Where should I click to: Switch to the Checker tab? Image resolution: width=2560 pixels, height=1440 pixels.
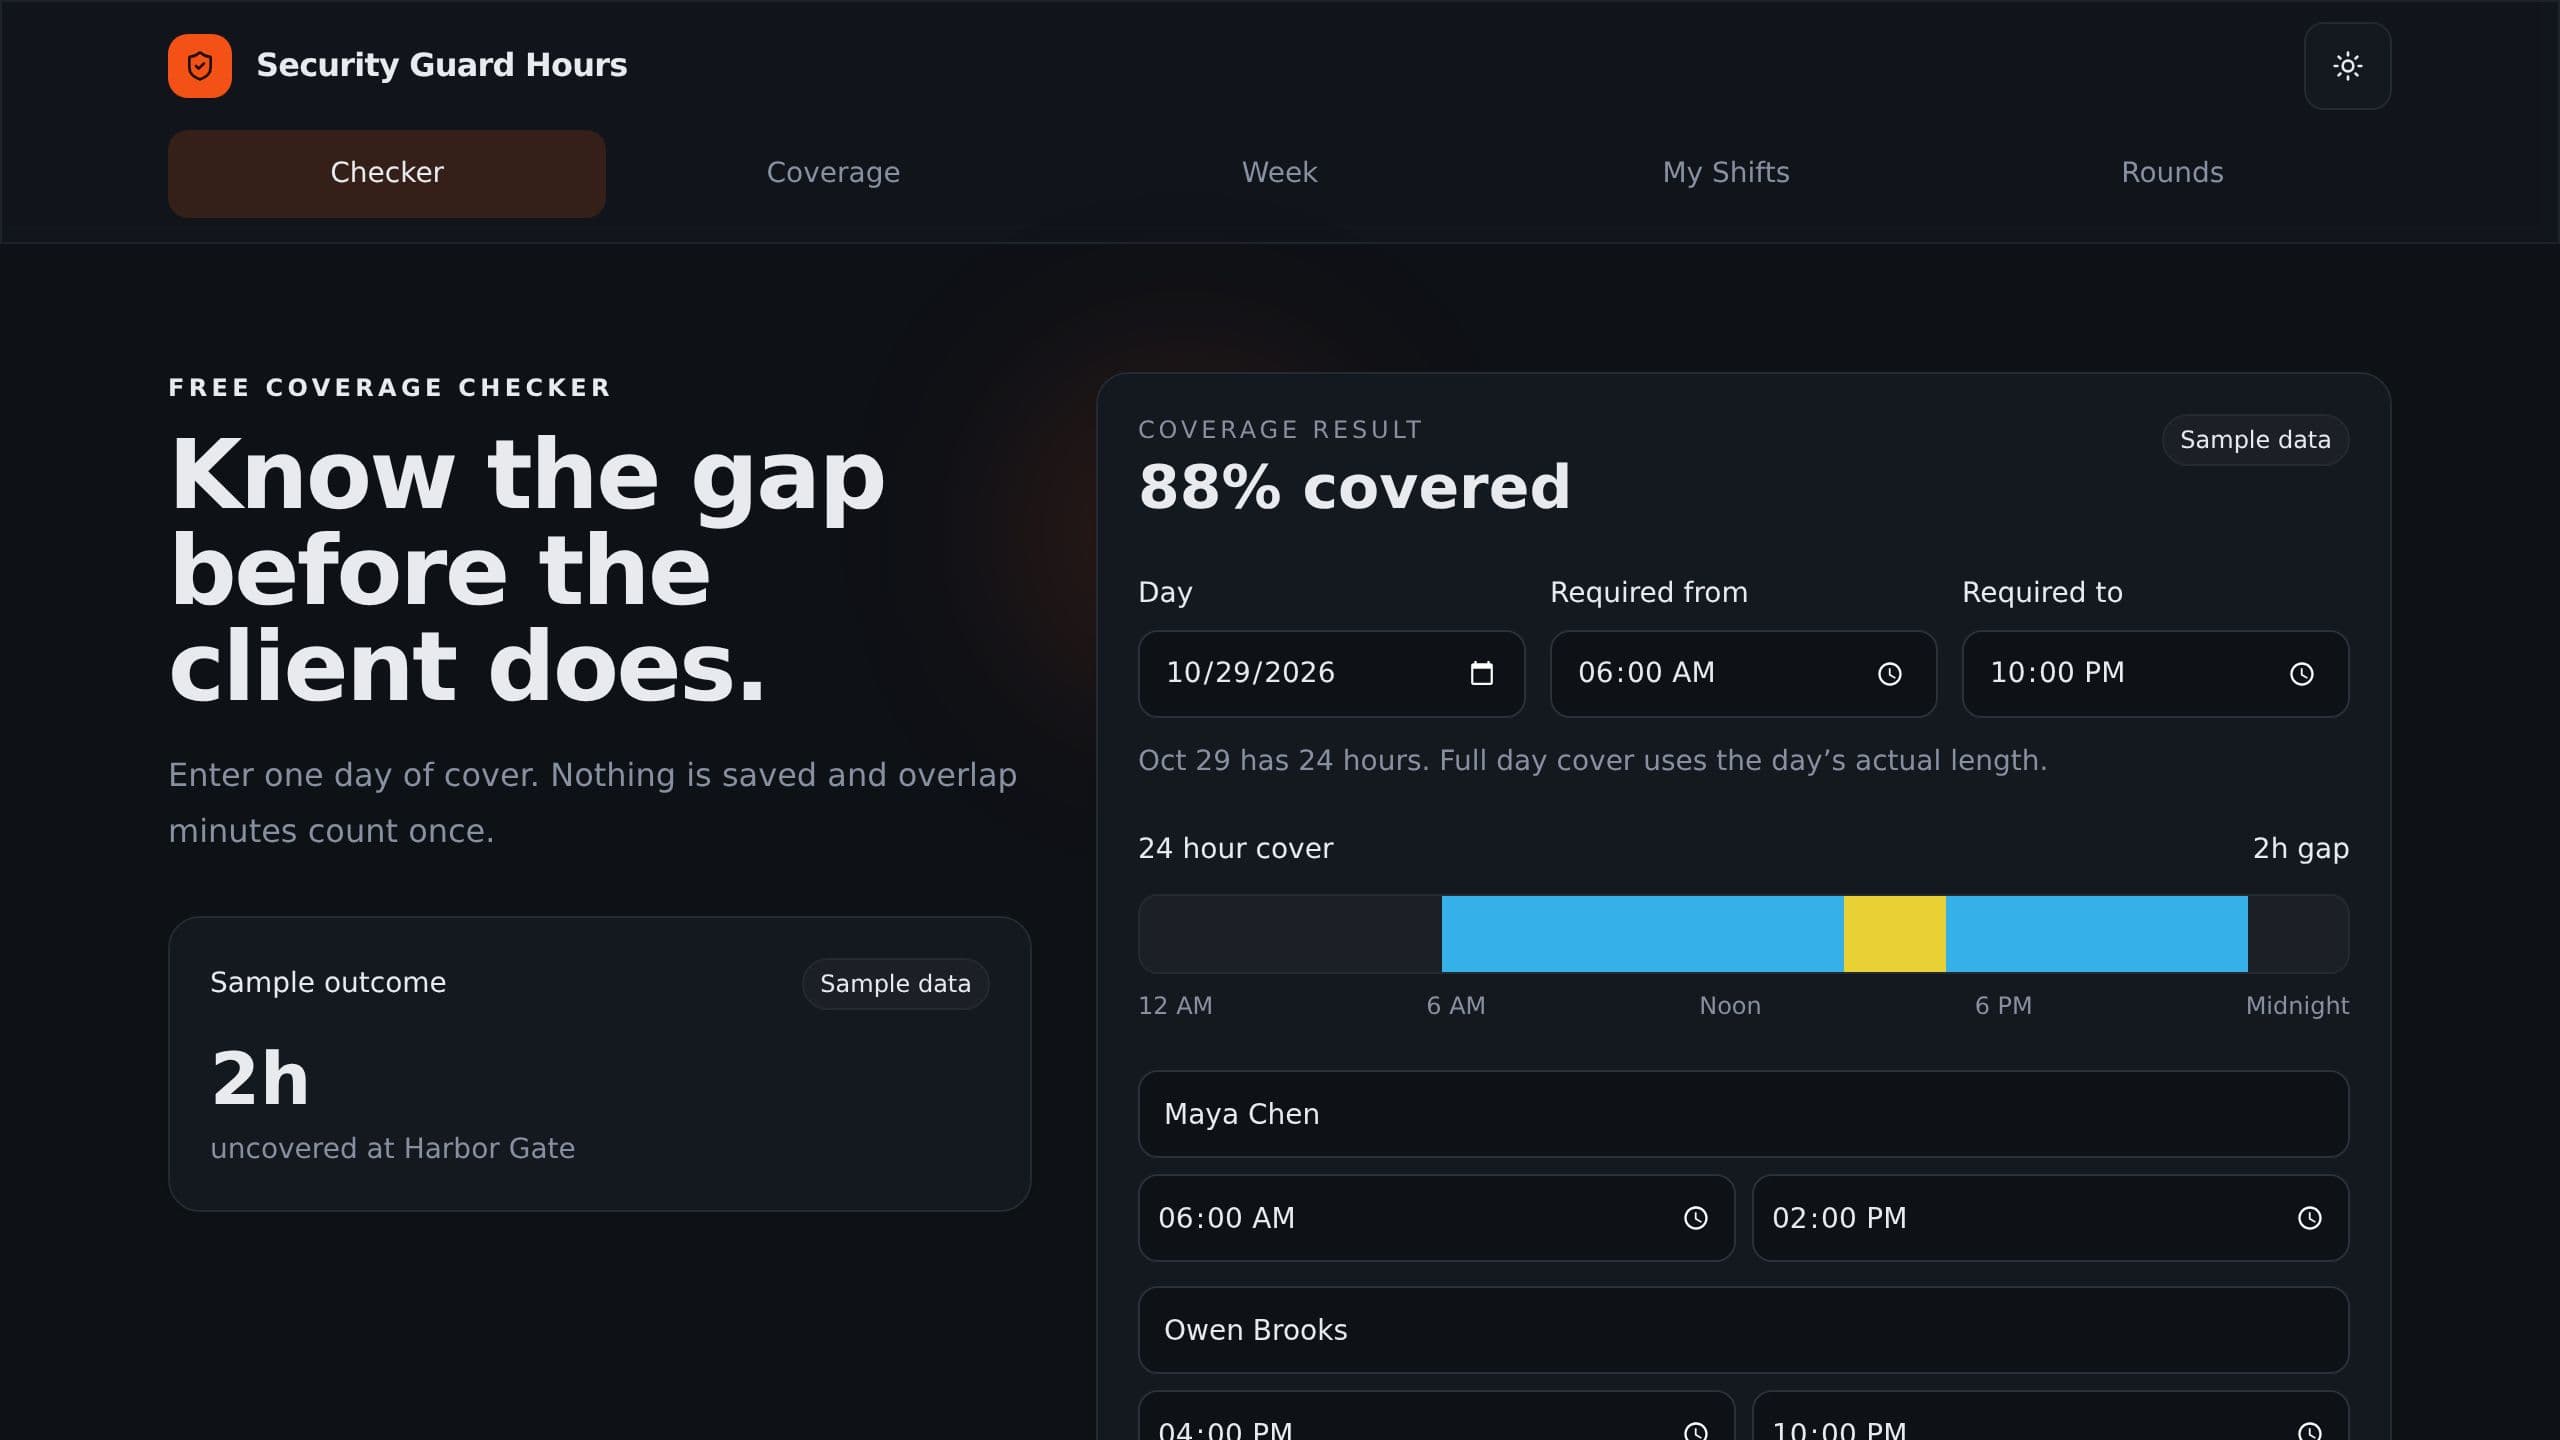[387, 173]
